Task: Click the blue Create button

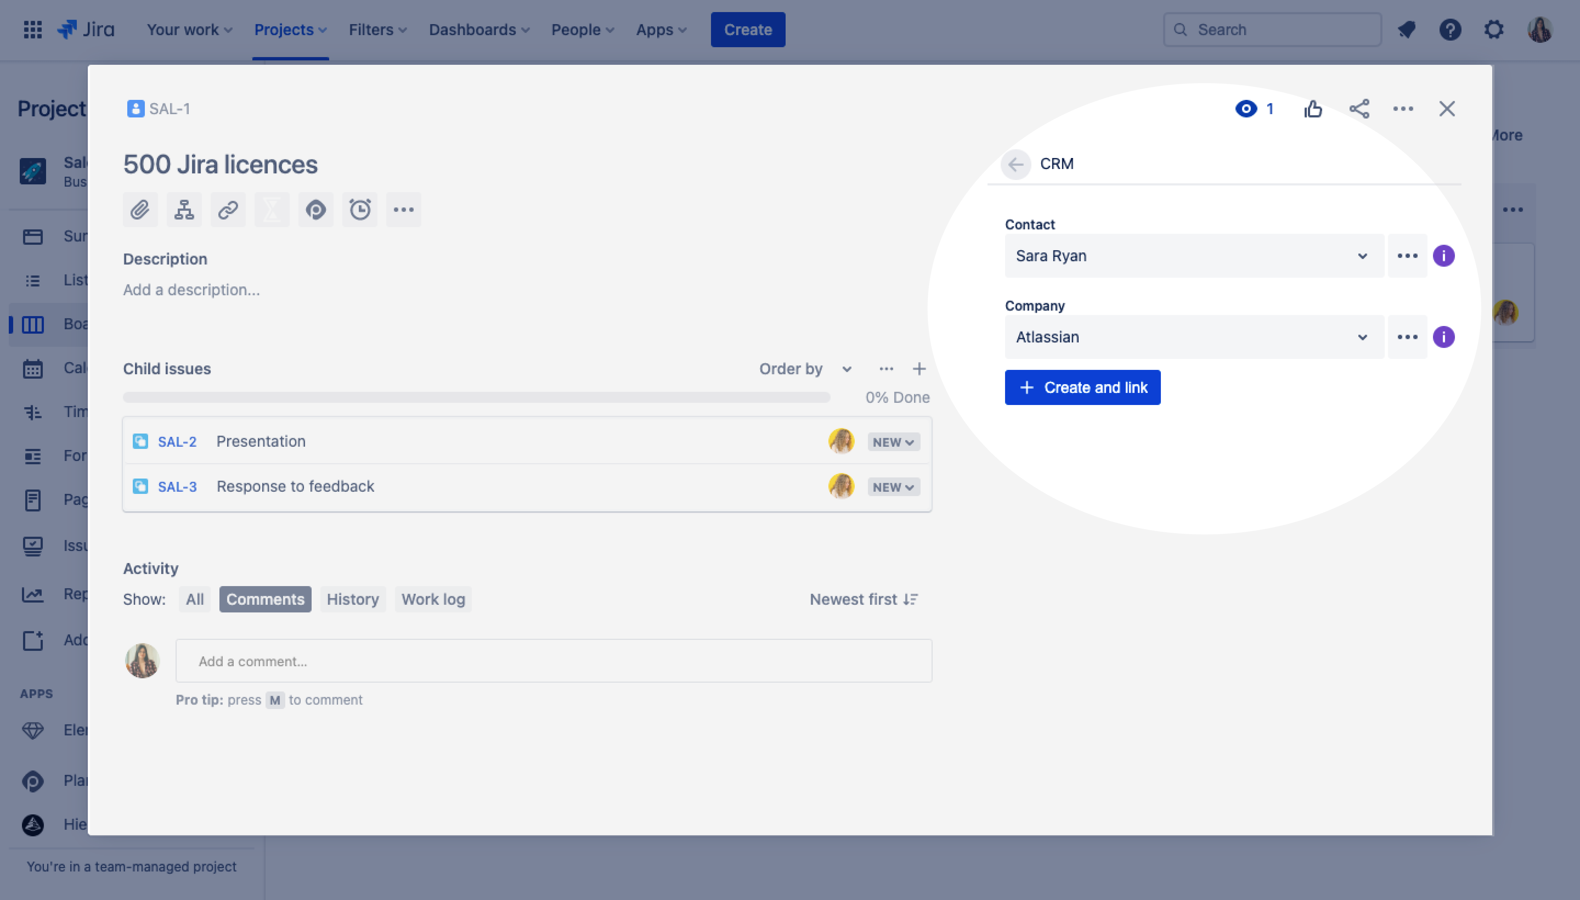Action: (748, 30)
